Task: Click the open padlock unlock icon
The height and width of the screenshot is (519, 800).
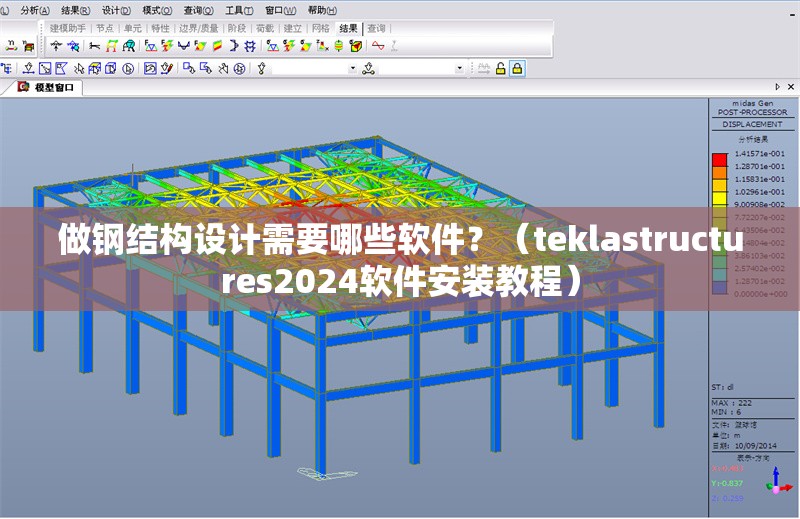Action: coord(501,68)
